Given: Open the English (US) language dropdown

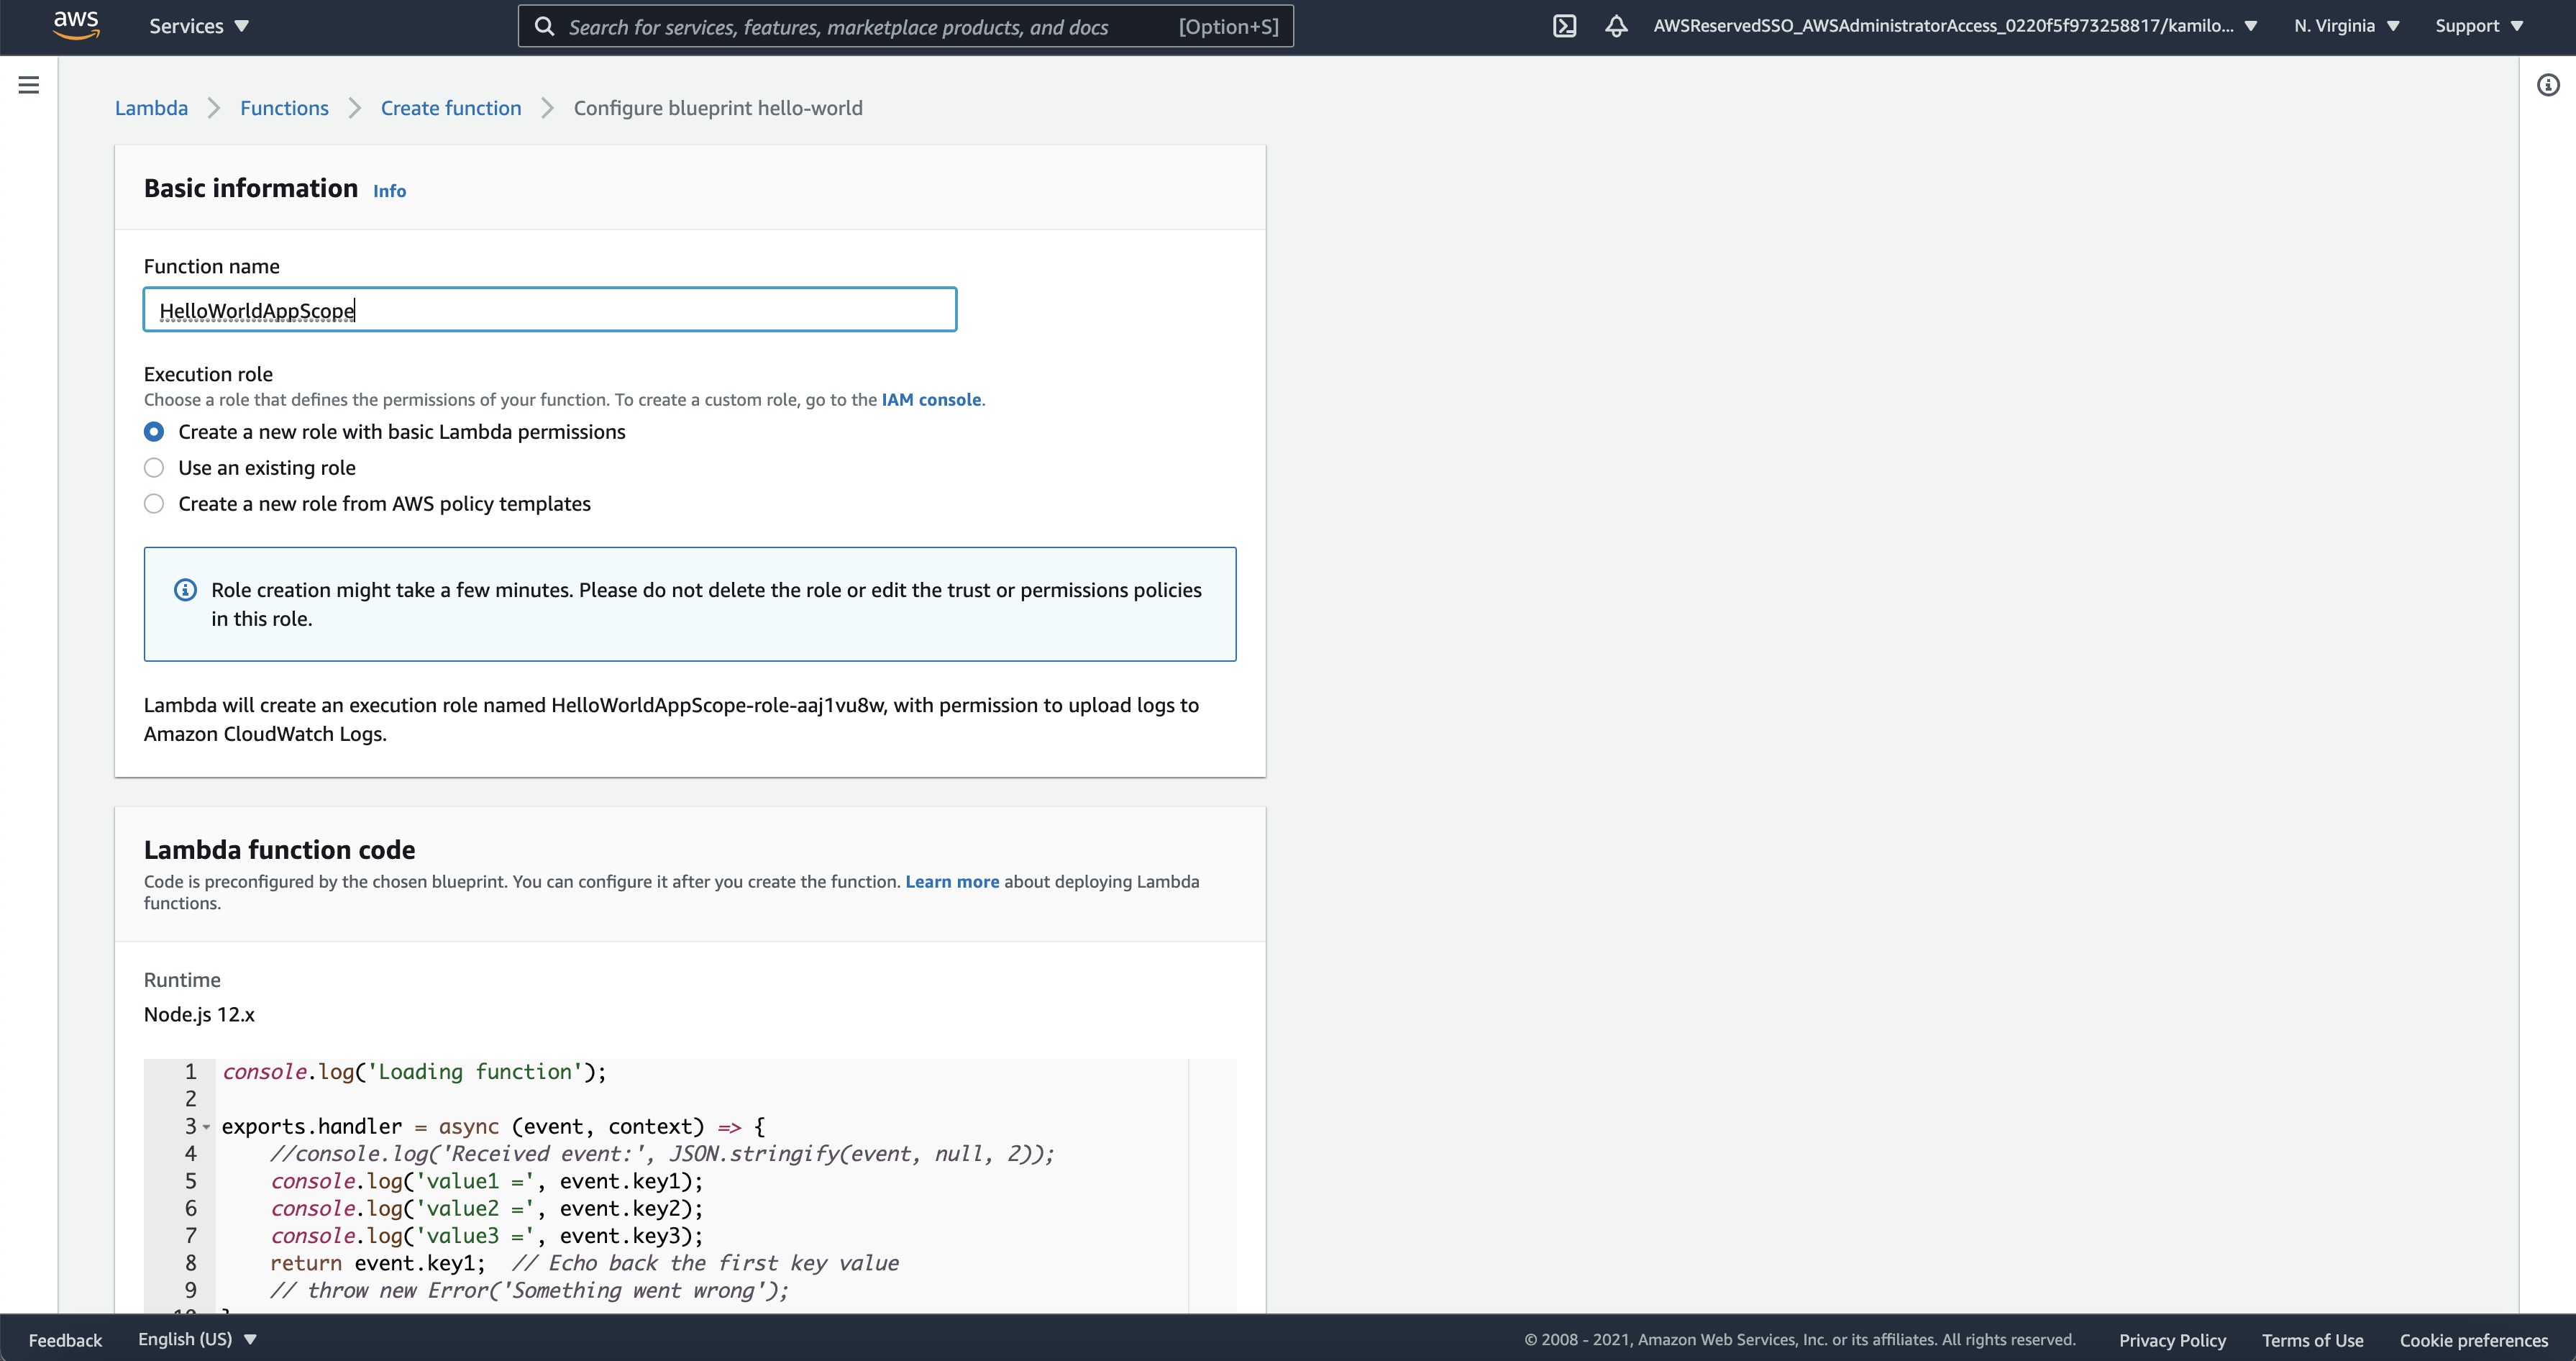Looking at the screenshot, I should click(x=197, y=1339).
